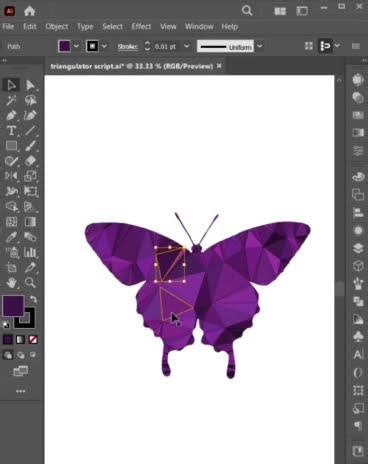Select the Blend tool
This screenshot has height=464, width=368.
pyautogui.click(x=30, y=237)
